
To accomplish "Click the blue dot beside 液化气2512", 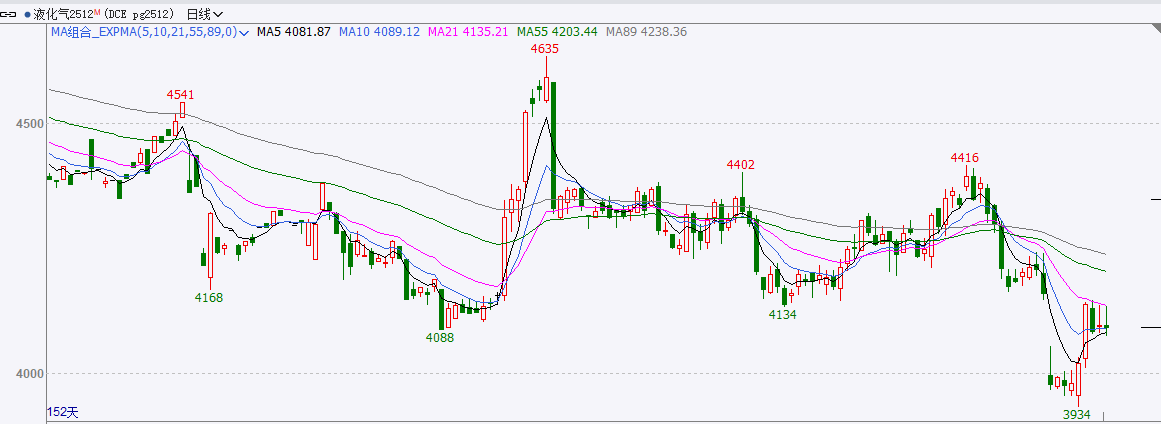I will pos(27,15).
